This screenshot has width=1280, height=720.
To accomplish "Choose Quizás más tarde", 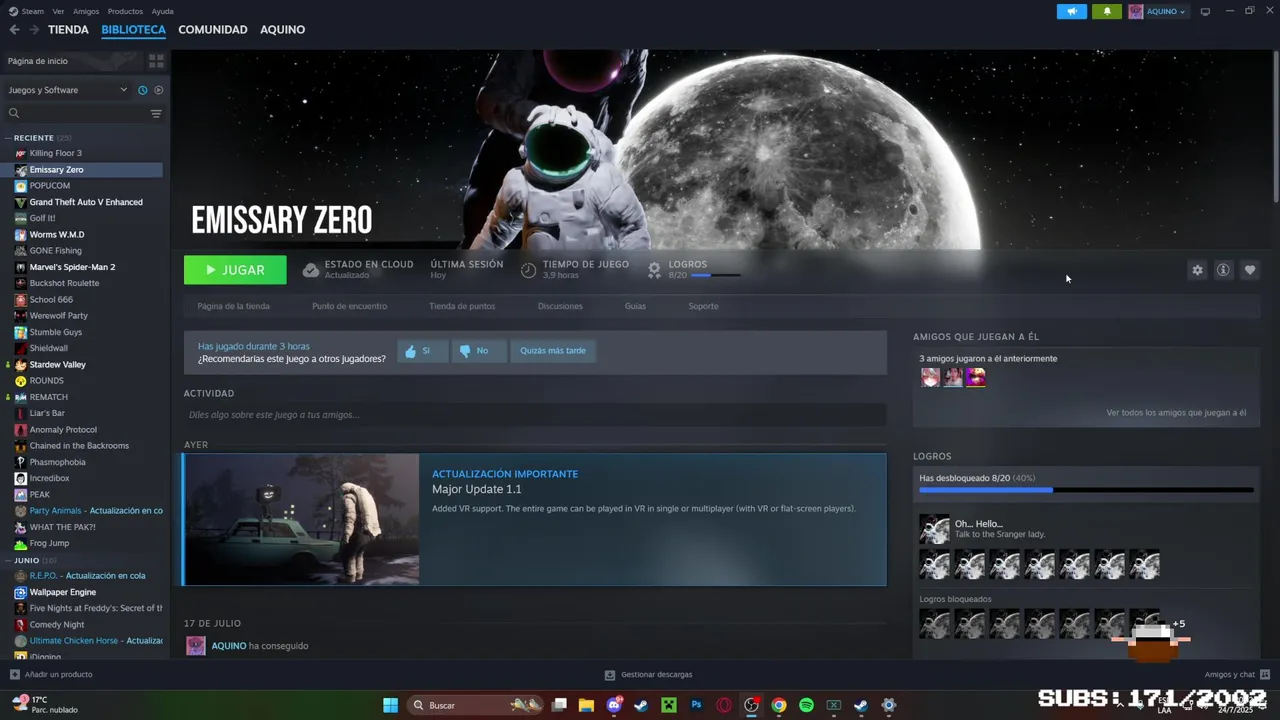I will tap(553, 351).
